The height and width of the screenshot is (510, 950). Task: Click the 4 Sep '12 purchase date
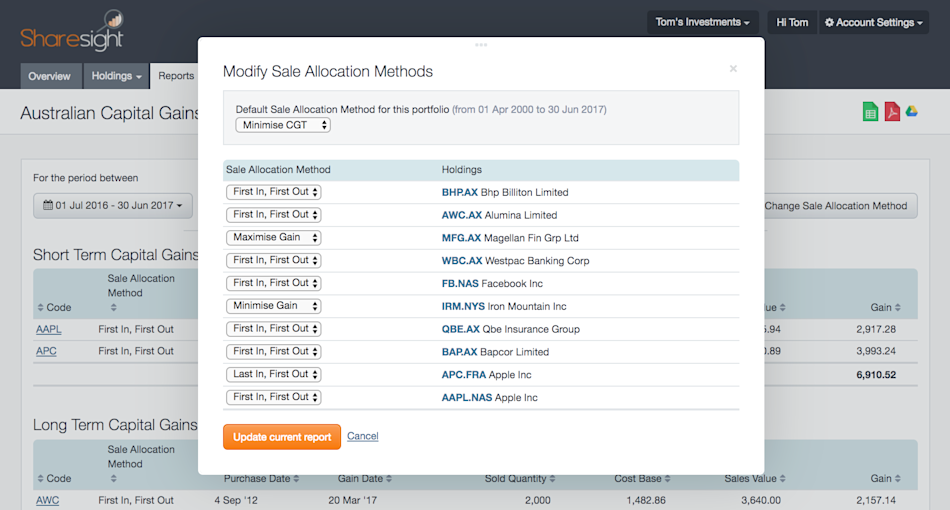tap(236, 500)
